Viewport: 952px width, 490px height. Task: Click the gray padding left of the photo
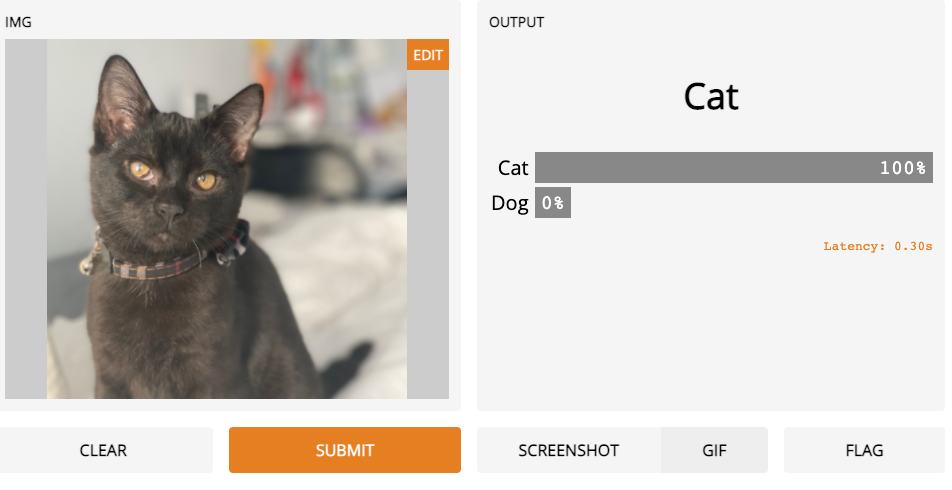[25, 219]
